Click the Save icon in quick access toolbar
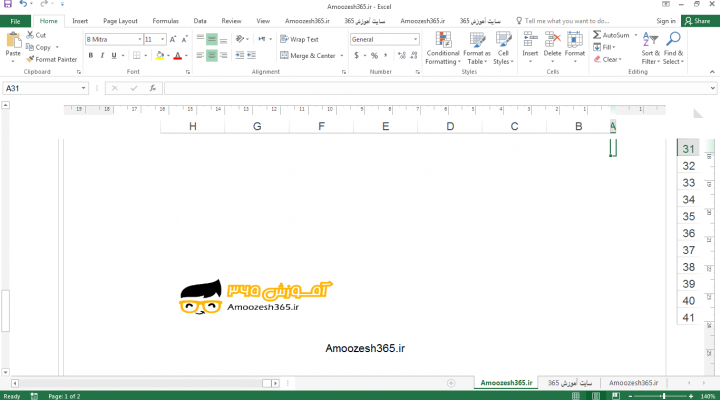The width and height of the screenshot is (720, 400). point(8,4)
